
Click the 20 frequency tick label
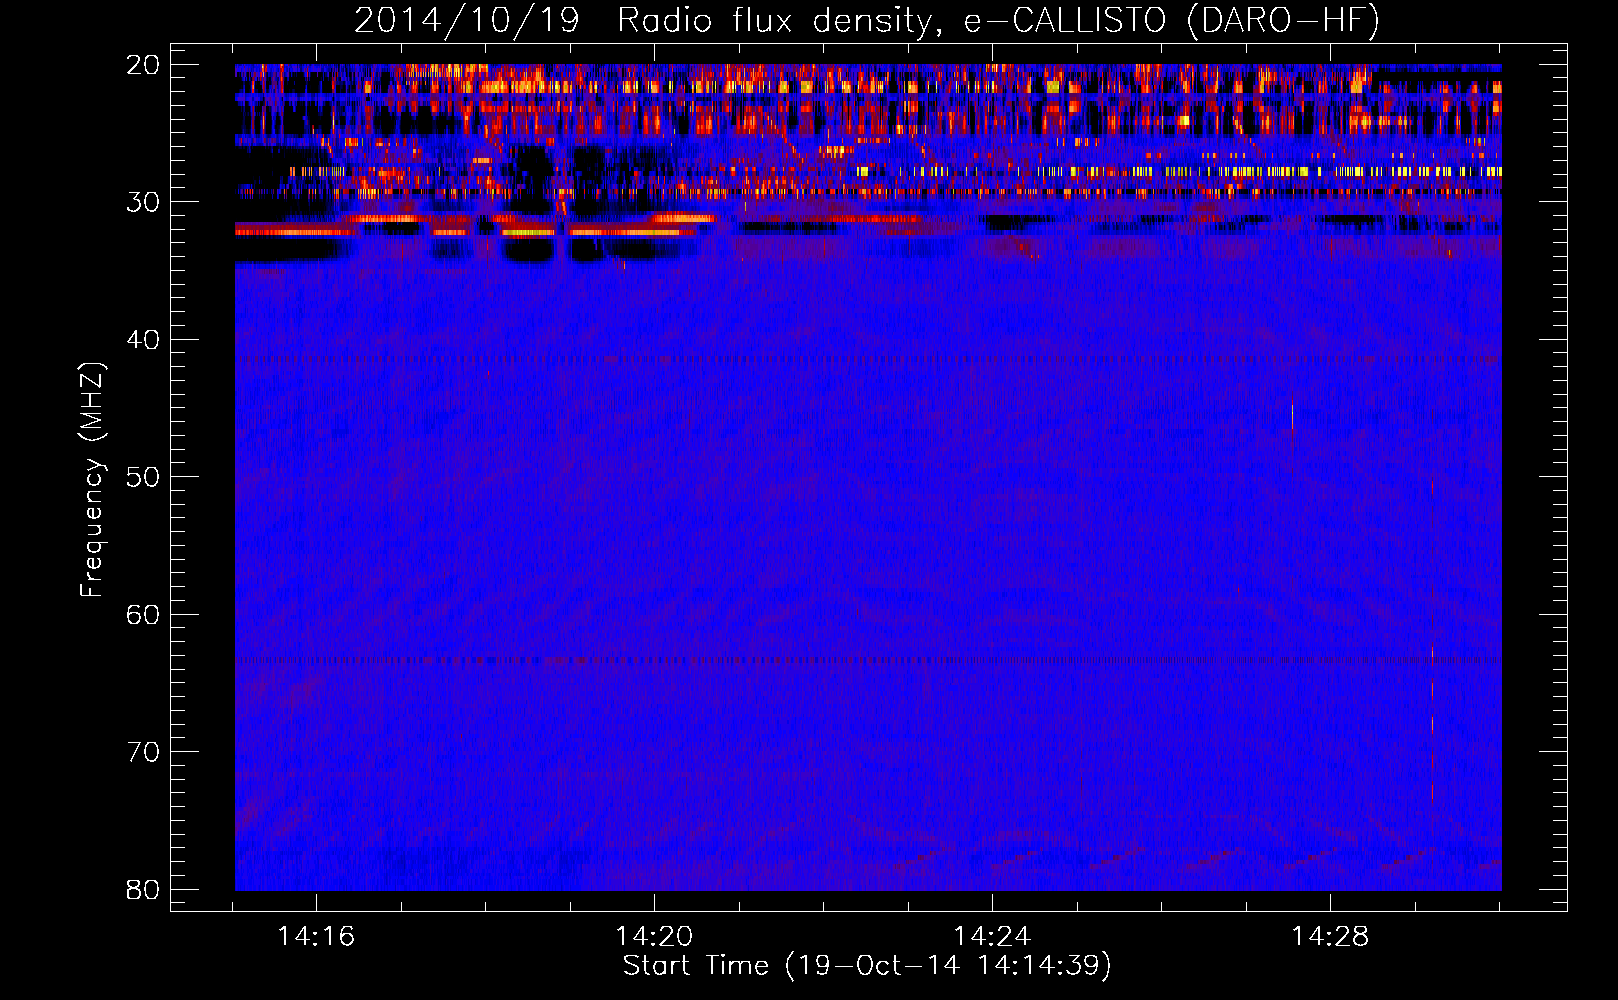pyautogui.click(x=143, y=65)
